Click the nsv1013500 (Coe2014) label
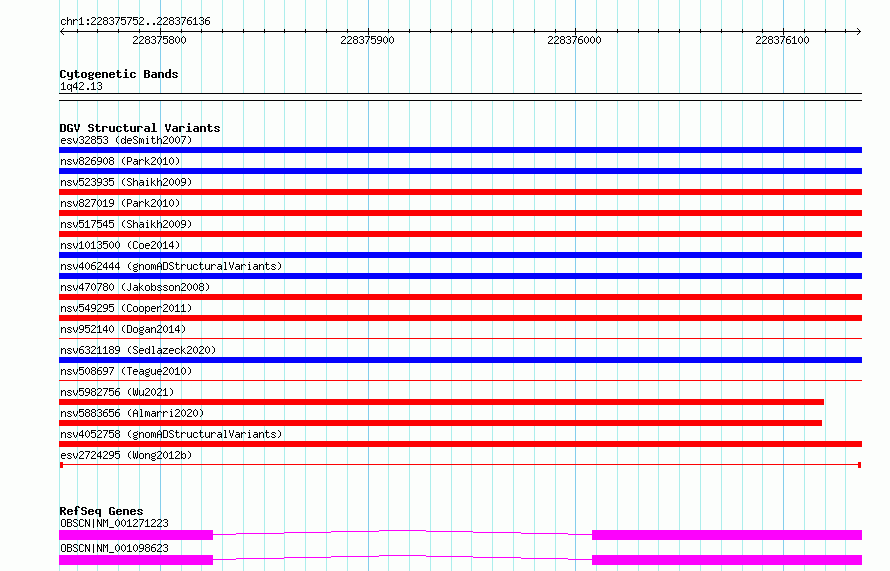The width and height of the screenshot is (890, 571). (x=120, y=245)
